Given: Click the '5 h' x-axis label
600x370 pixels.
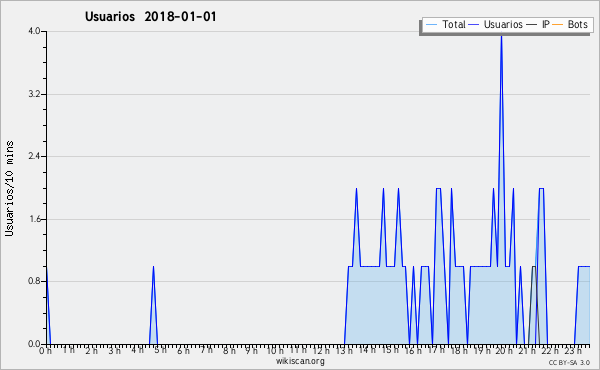Looking at the screenshot, I should click(161, 350).
